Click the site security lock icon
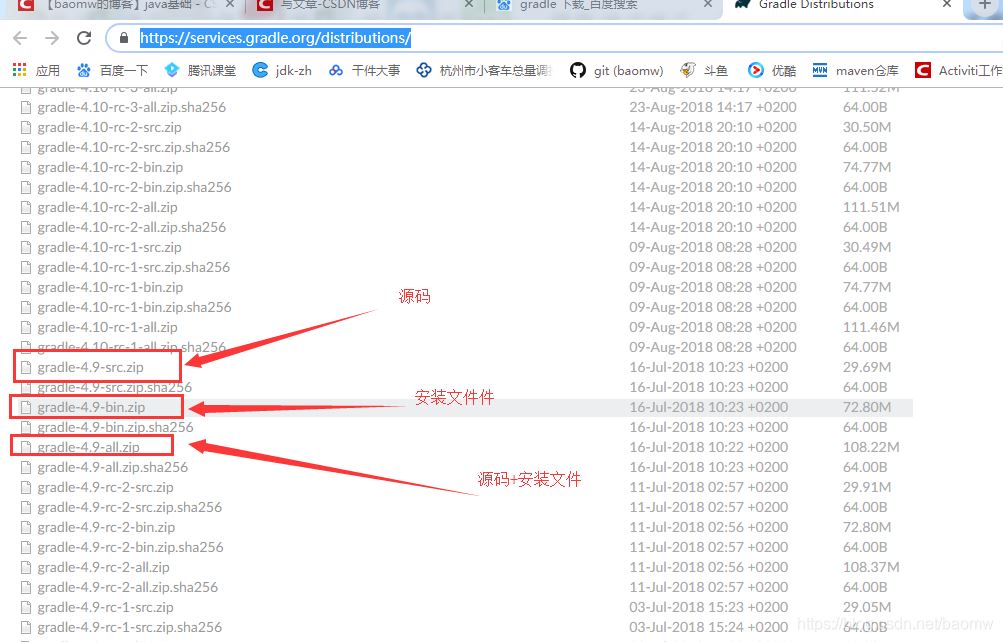1003x642 pixels. pos(123,39)
